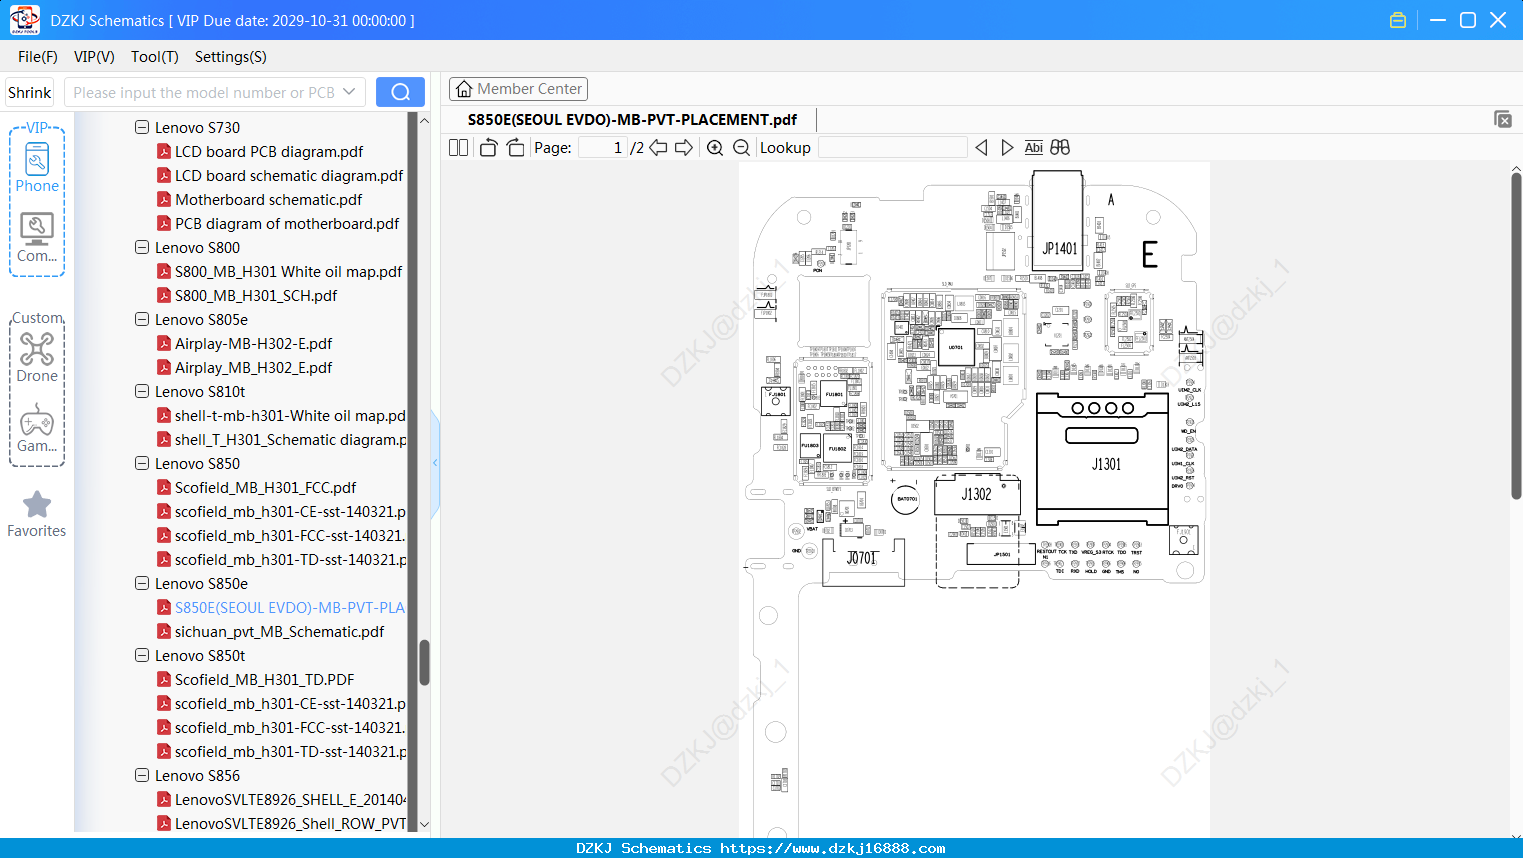Viewport: 1523px width, 858px height.
Task: Find next lookup match triangle
Action: point(1007,148)
